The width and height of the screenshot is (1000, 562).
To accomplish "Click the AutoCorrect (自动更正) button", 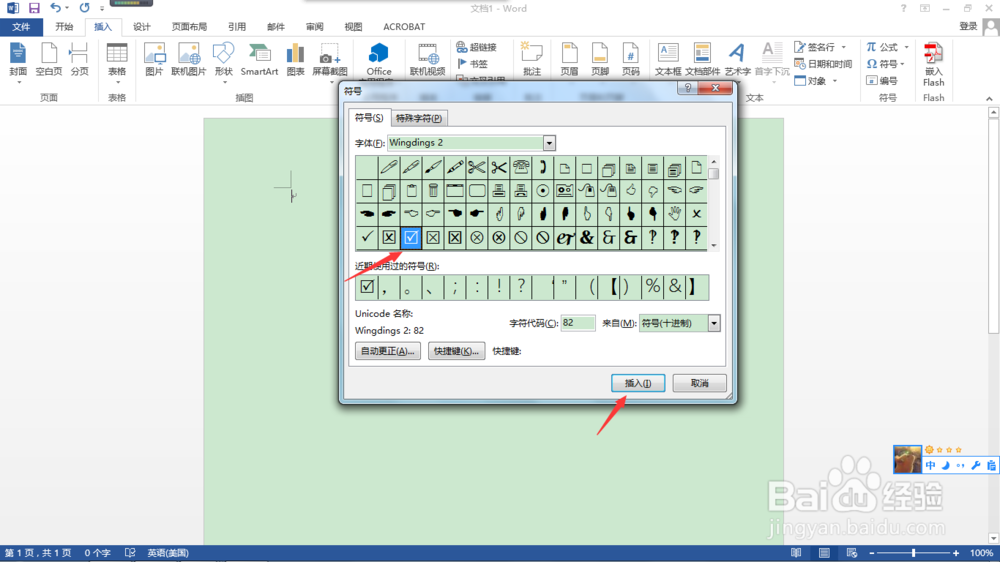I will (x=388, y=351).
